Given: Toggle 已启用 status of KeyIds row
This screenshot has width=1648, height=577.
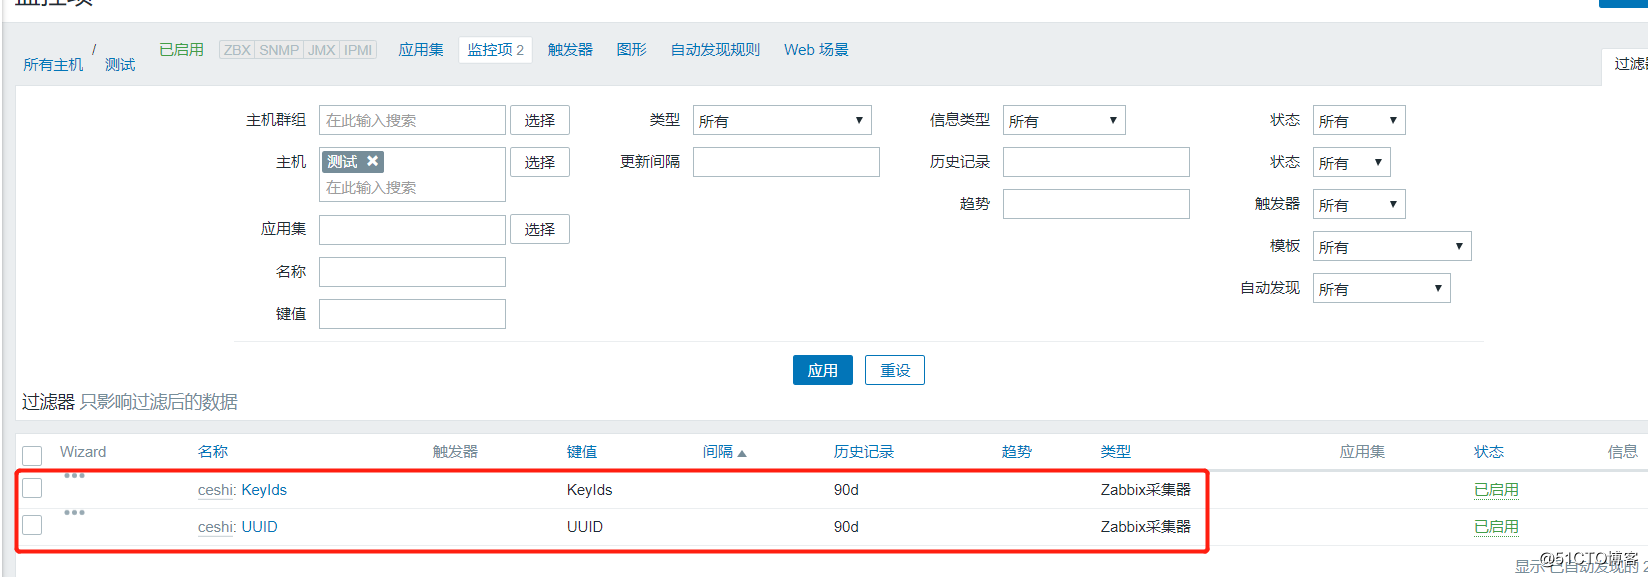Looking at the screenshot, I should [1496, 490].
